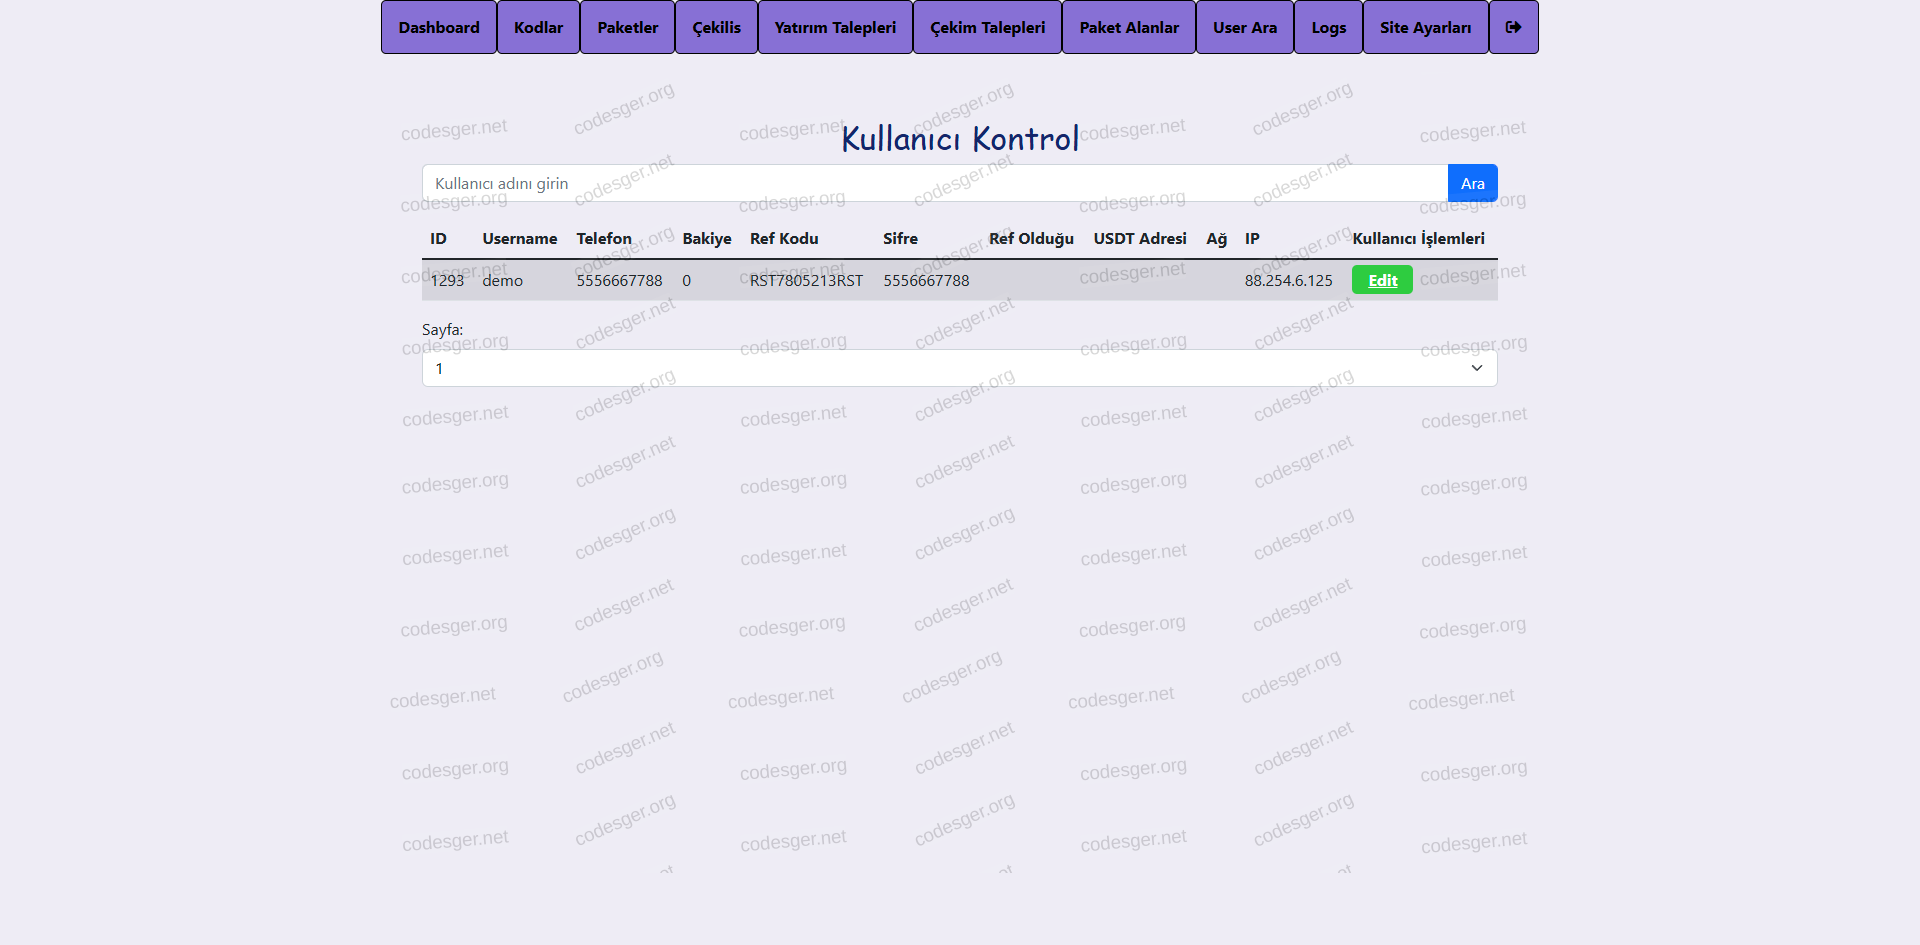Go to Paket Alanlar
1920x945 pixels.
coord(1128,27)
